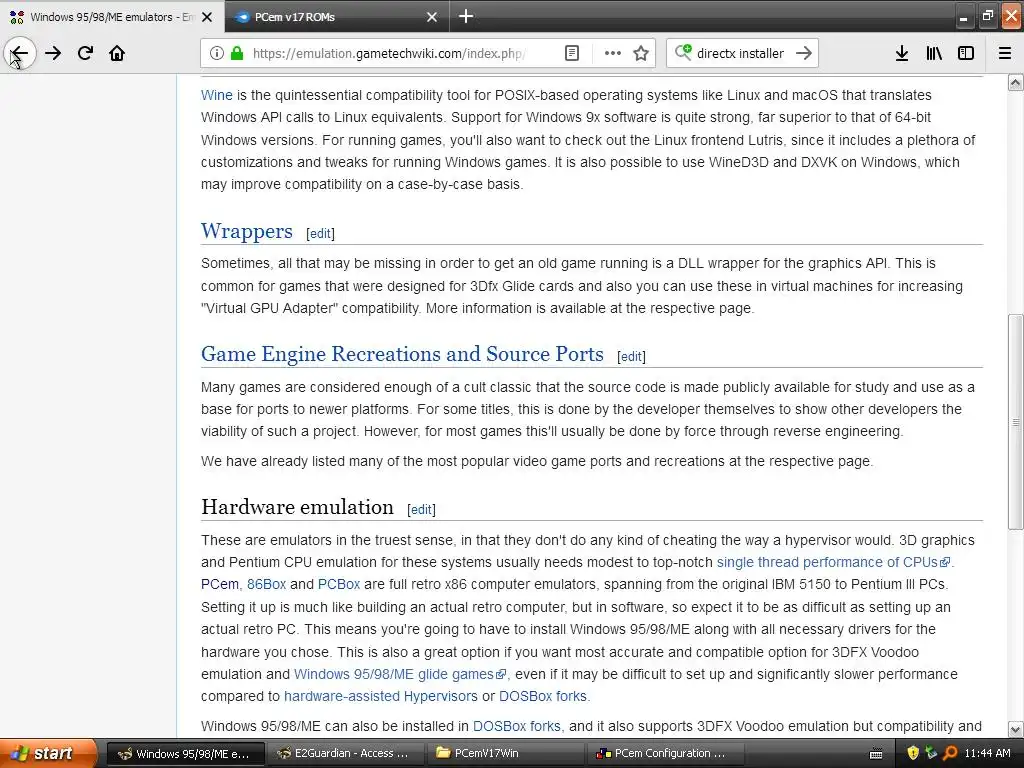
Task: Edit the Game Engine Recreations section
Action: pyautogui.click(x=631, y=357)
